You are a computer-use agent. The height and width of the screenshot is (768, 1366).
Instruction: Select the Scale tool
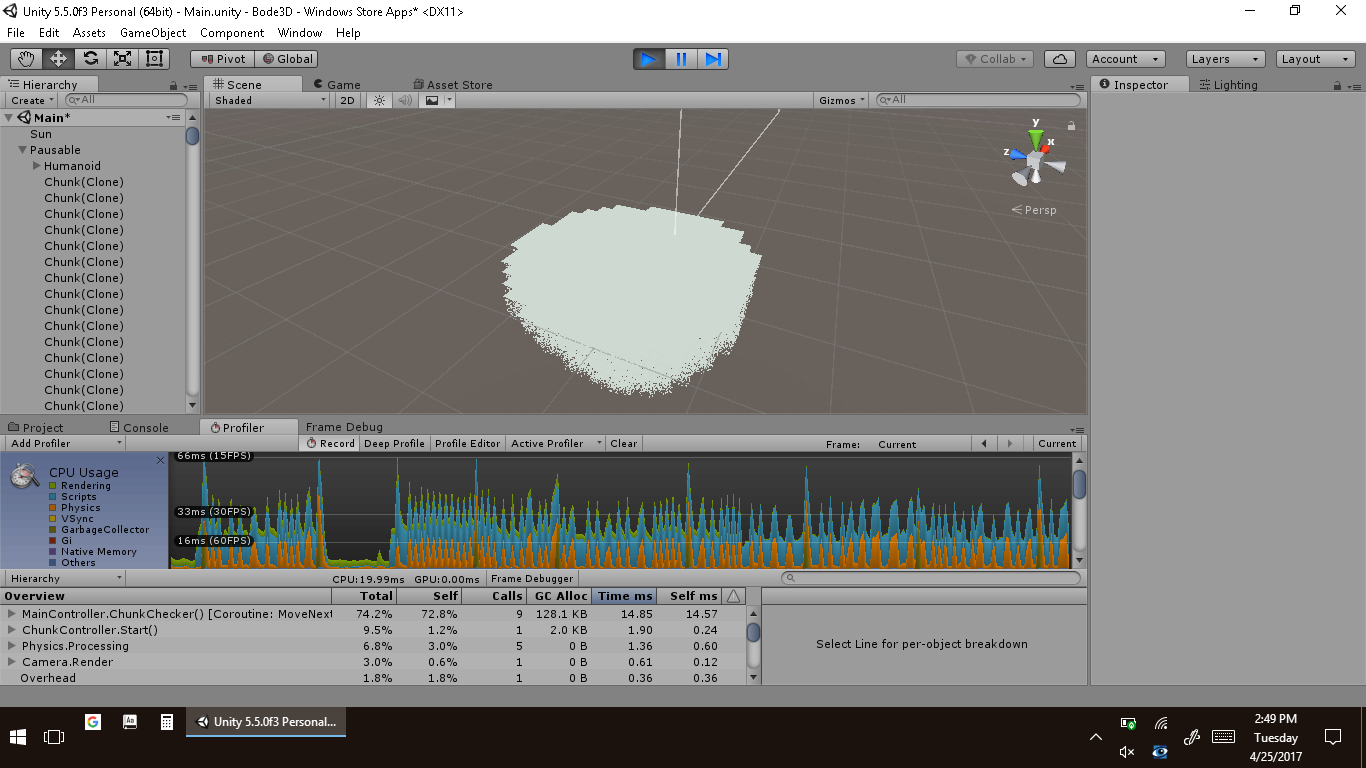tap(123, 59)
